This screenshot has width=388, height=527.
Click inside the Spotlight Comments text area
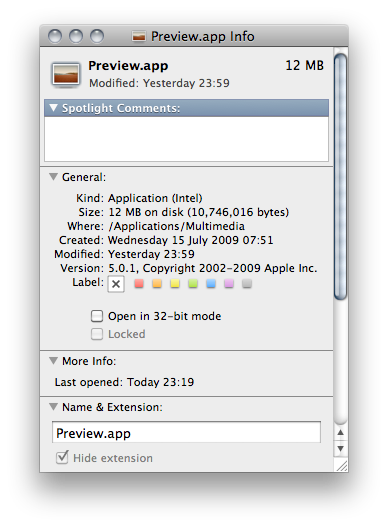(186, 139)
